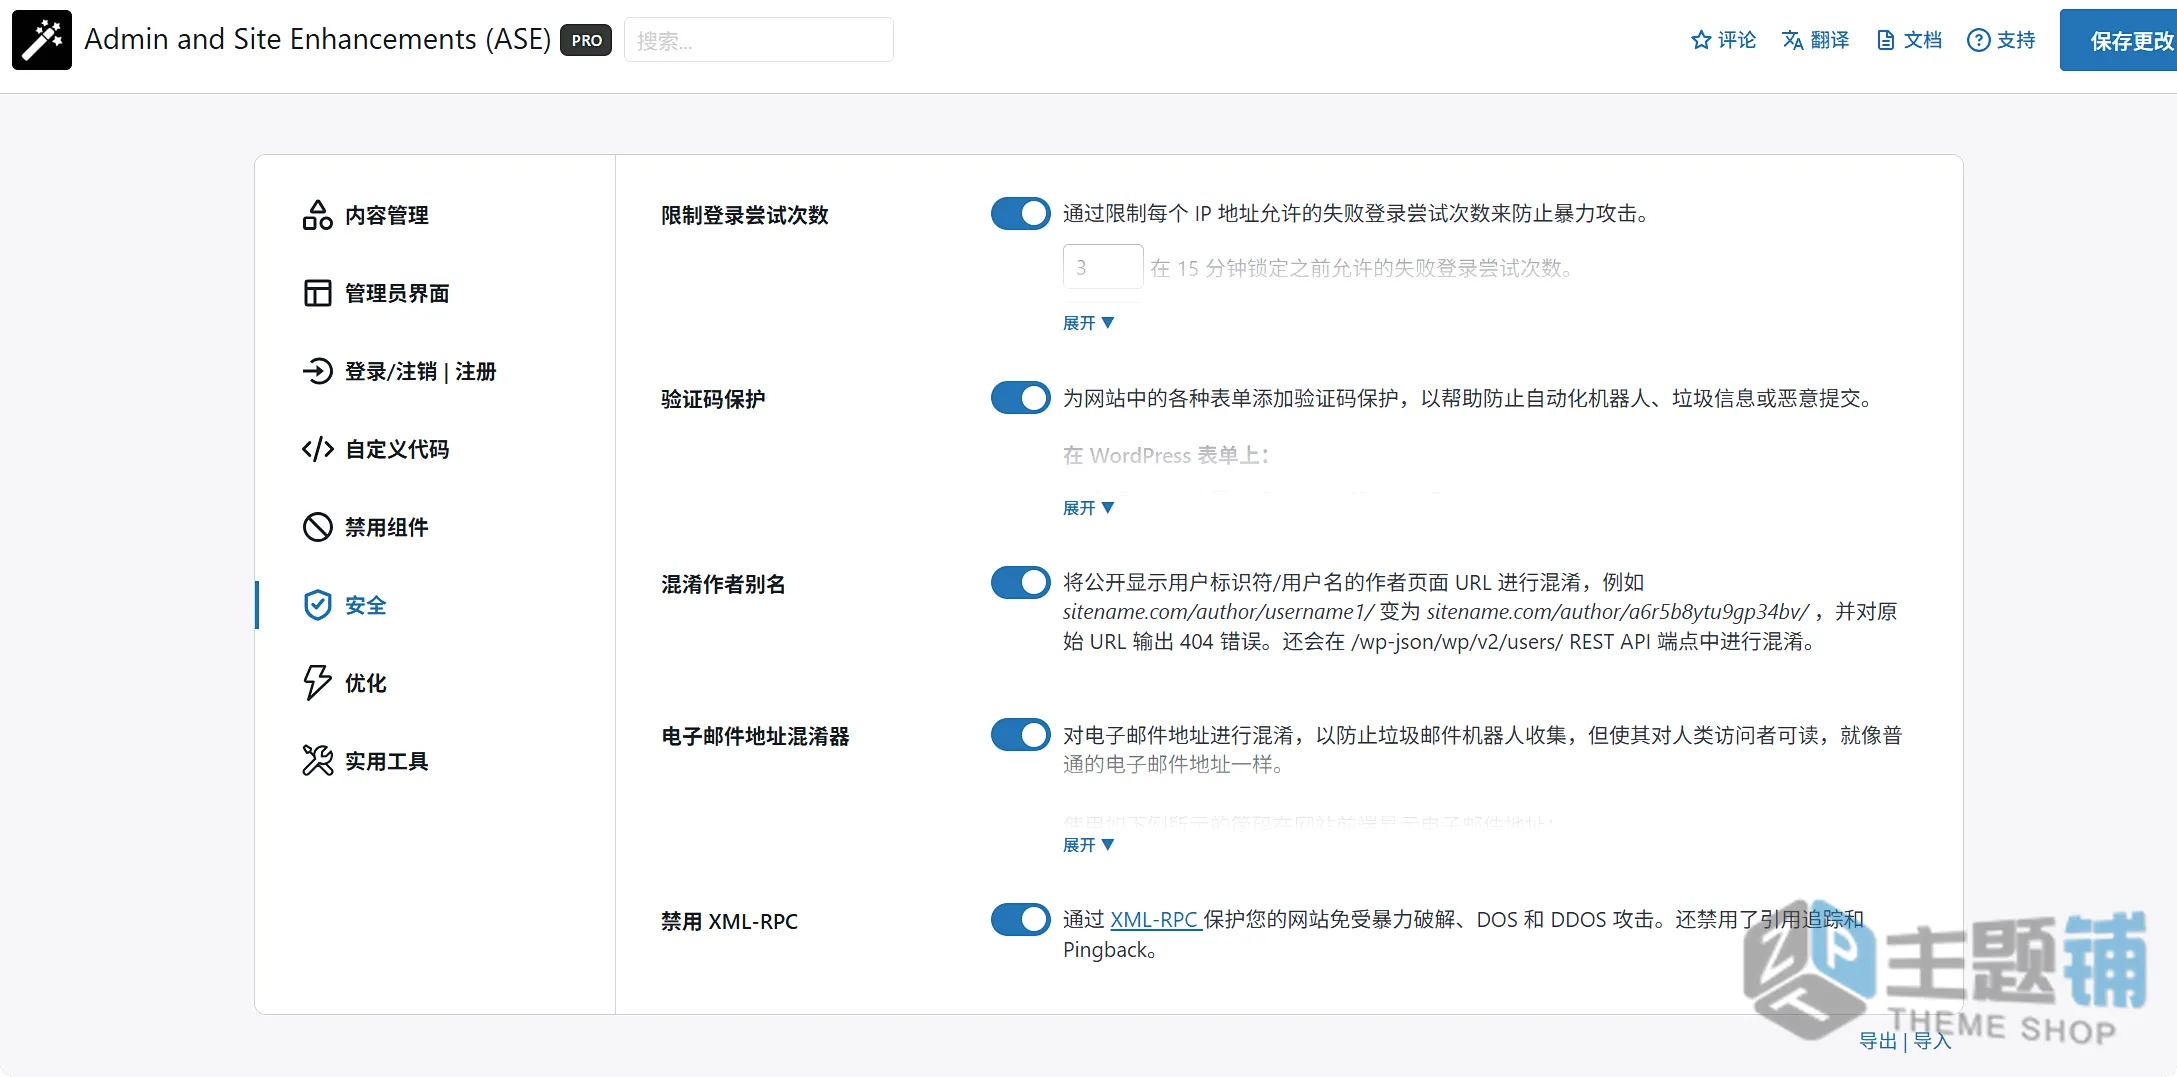Click the question mark icon beside 支持
The width and height of the screenshot is (2177, 1077).
pos(1978,40)
